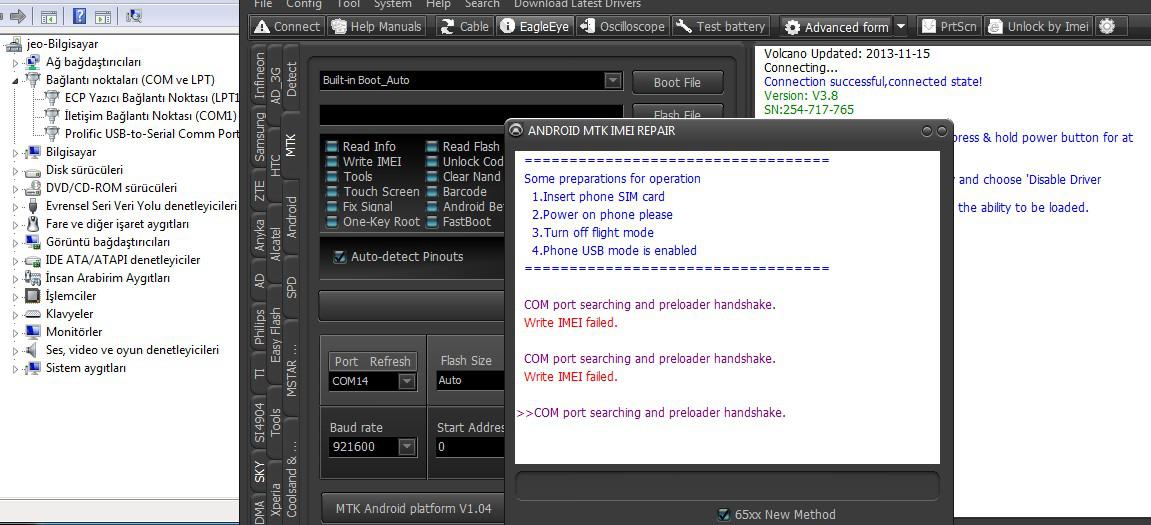This screenshot has width=1151, height=525.
Task: Expand the Disk sürücüleri tree node
Action: (16, 170)
